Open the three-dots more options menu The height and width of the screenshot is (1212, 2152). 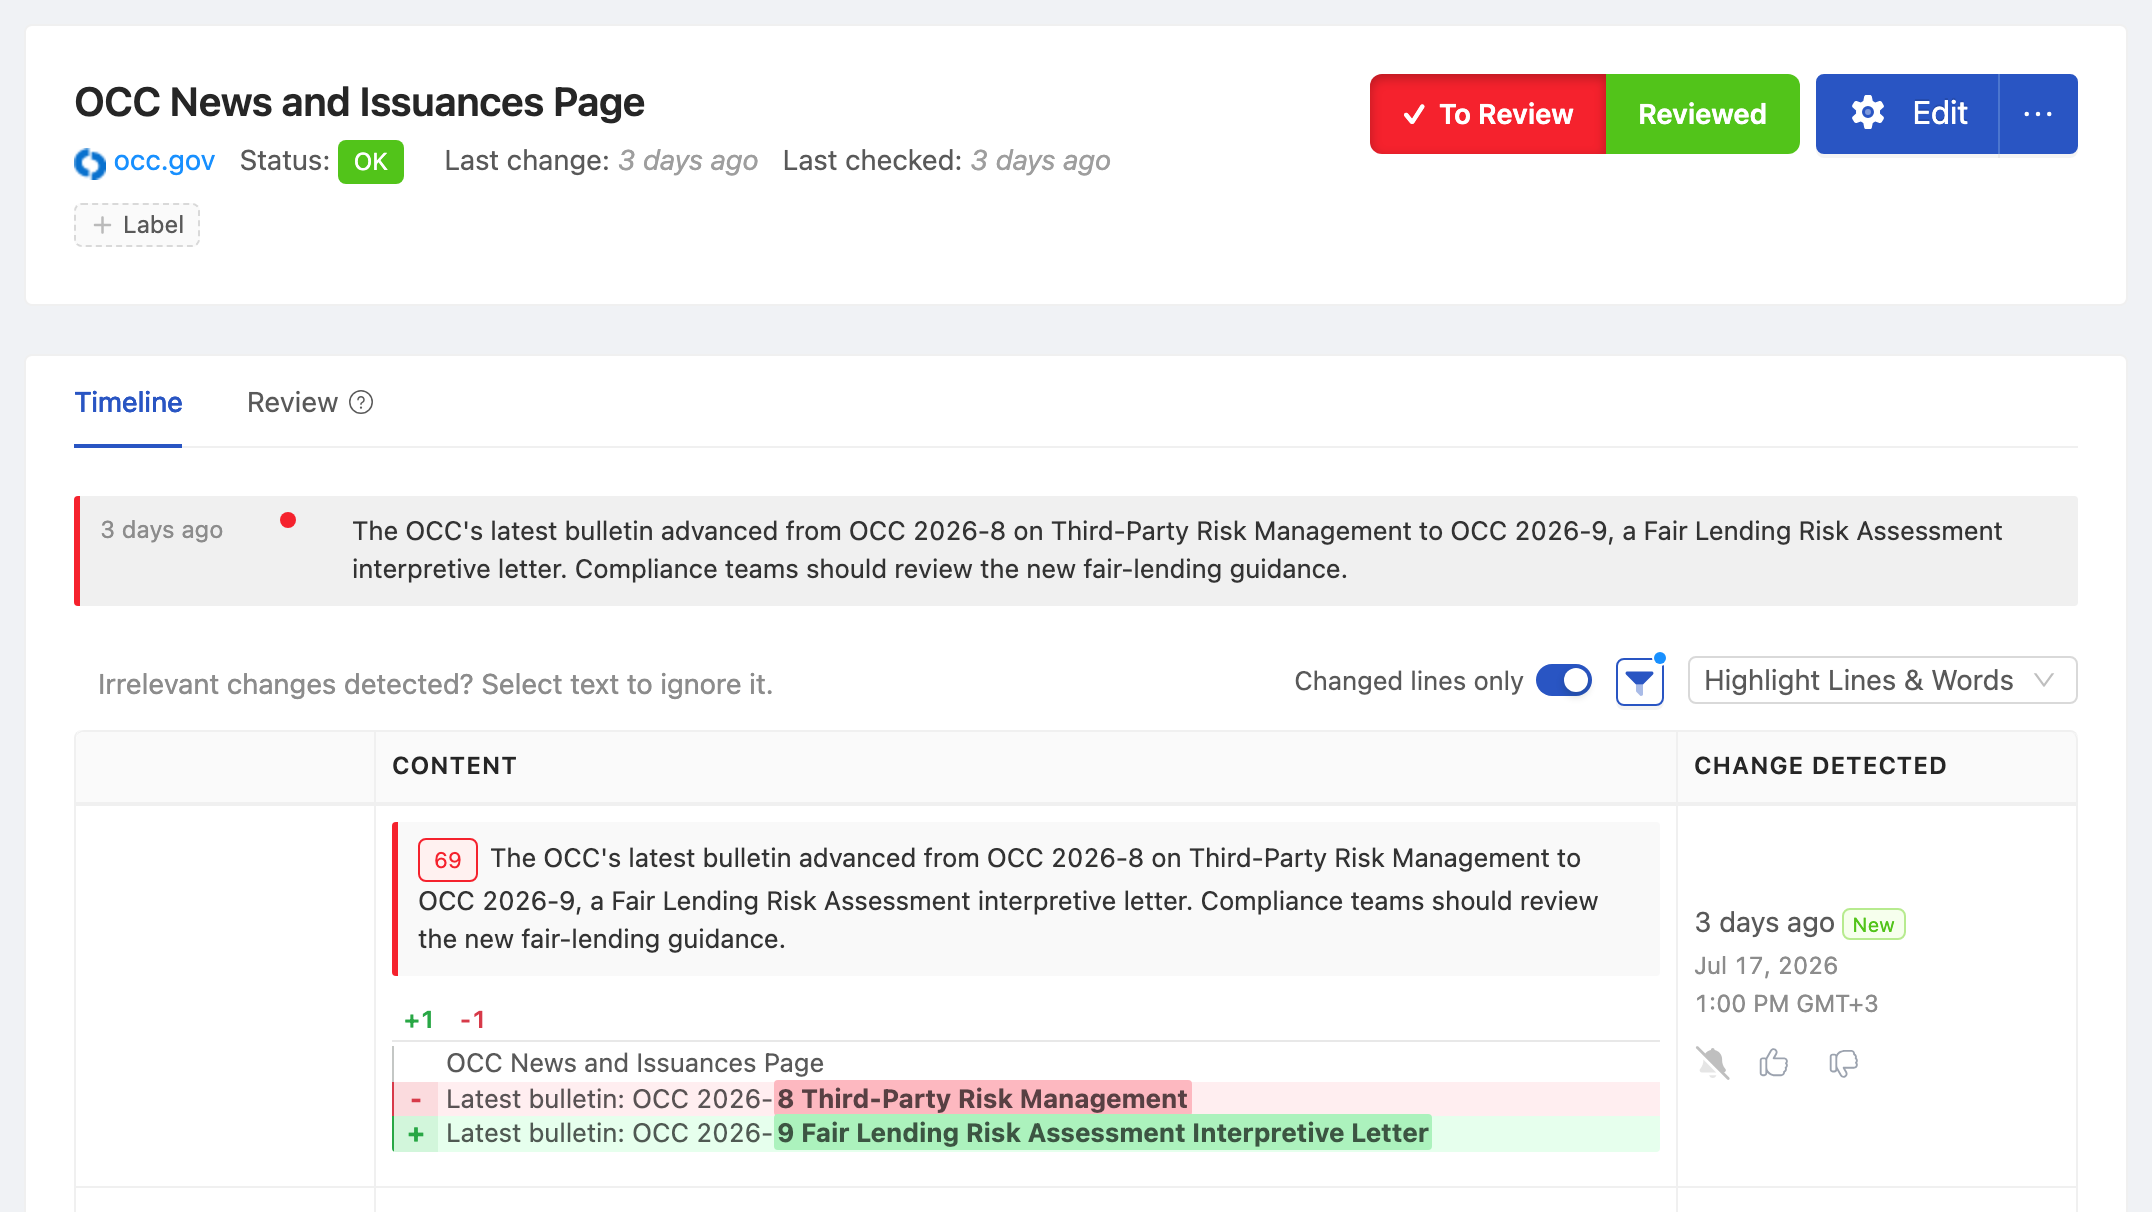2038,114
